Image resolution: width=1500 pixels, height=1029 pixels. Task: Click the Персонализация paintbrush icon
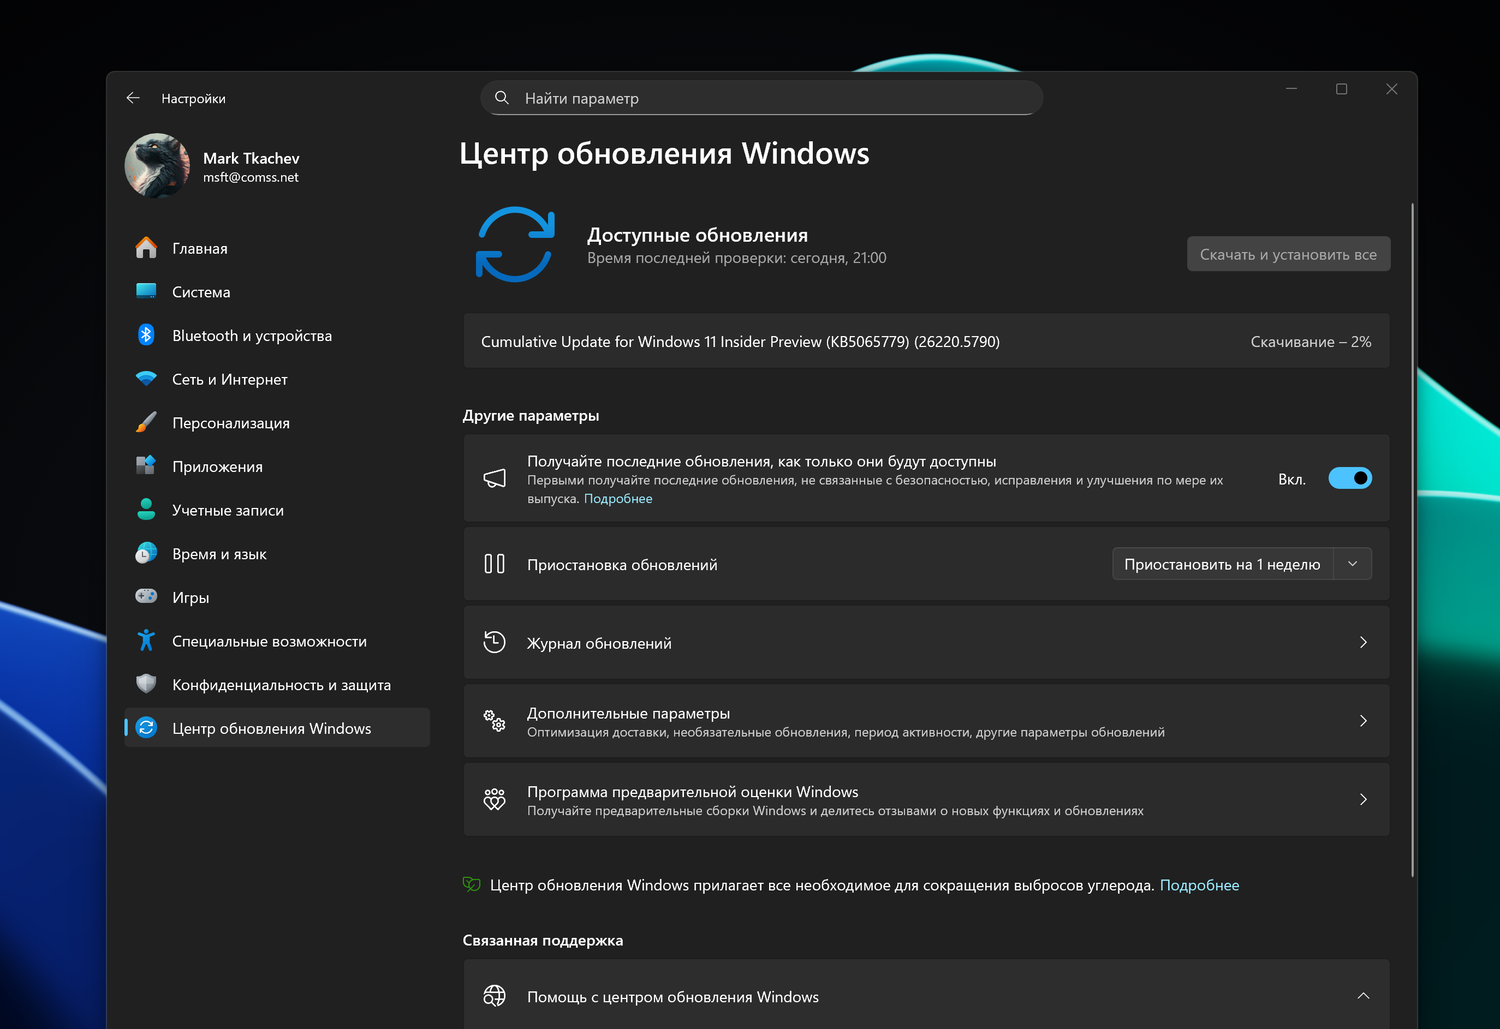click(146, 422)
